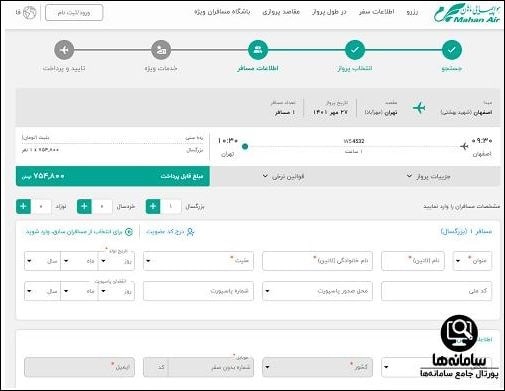
Task: Click the first name (Latin) field
Action: coord(413,261)
